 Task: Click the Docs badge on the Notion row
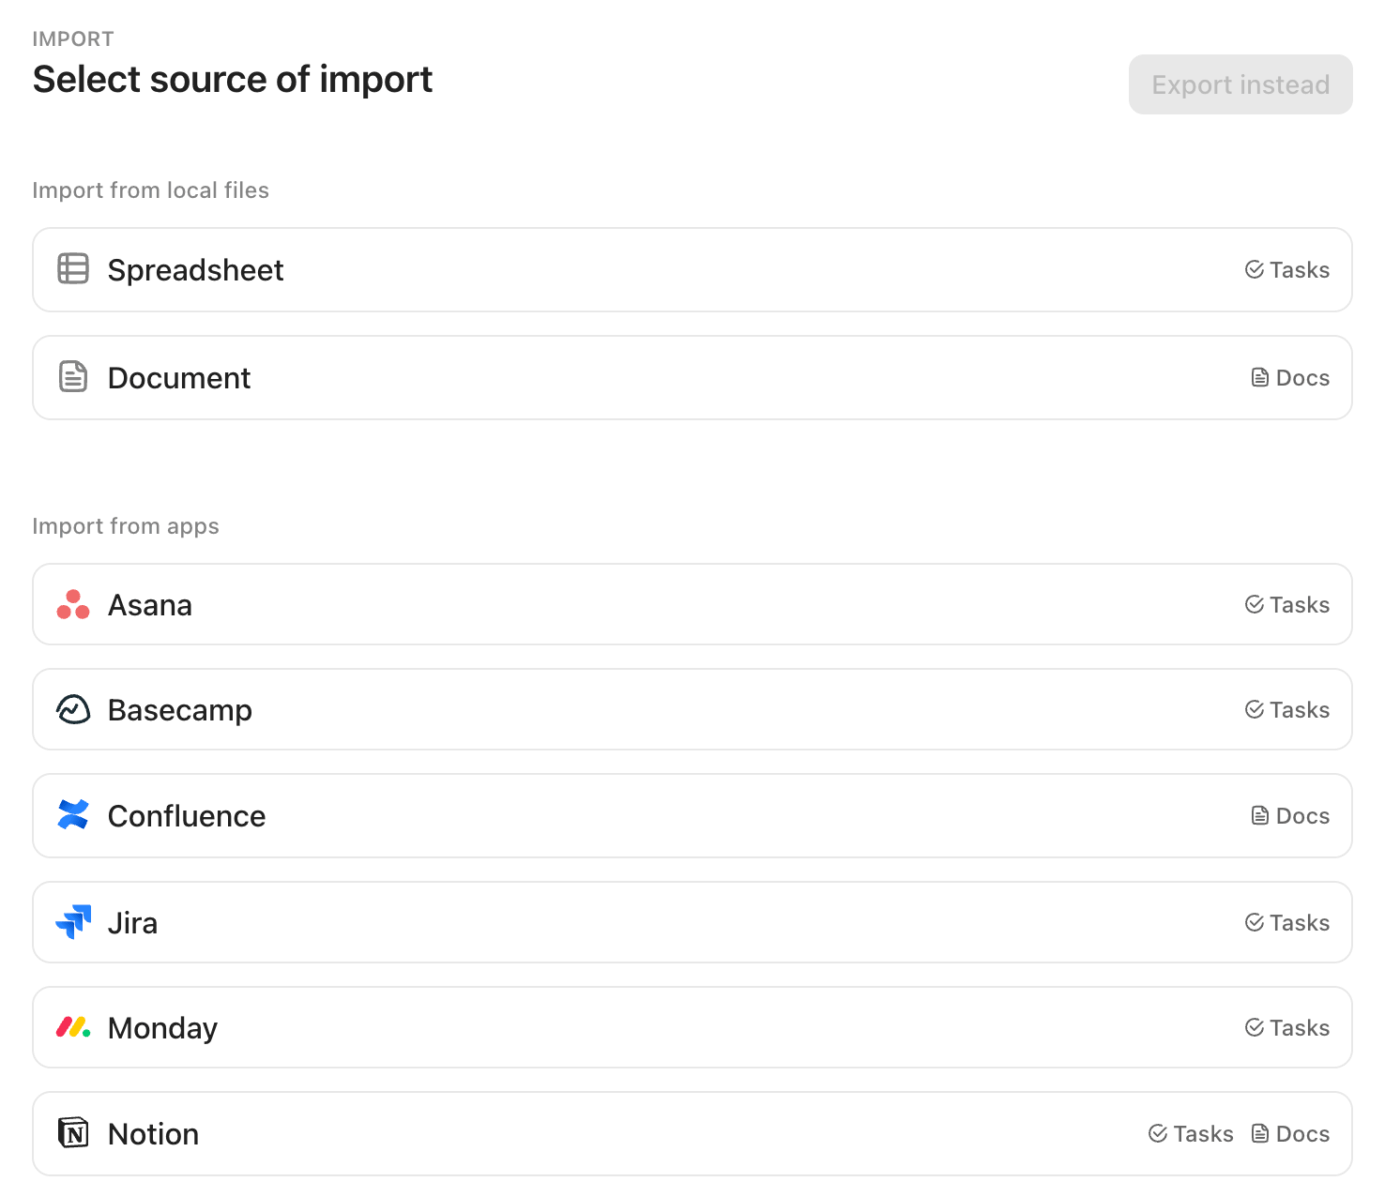click(1290, 1133)
